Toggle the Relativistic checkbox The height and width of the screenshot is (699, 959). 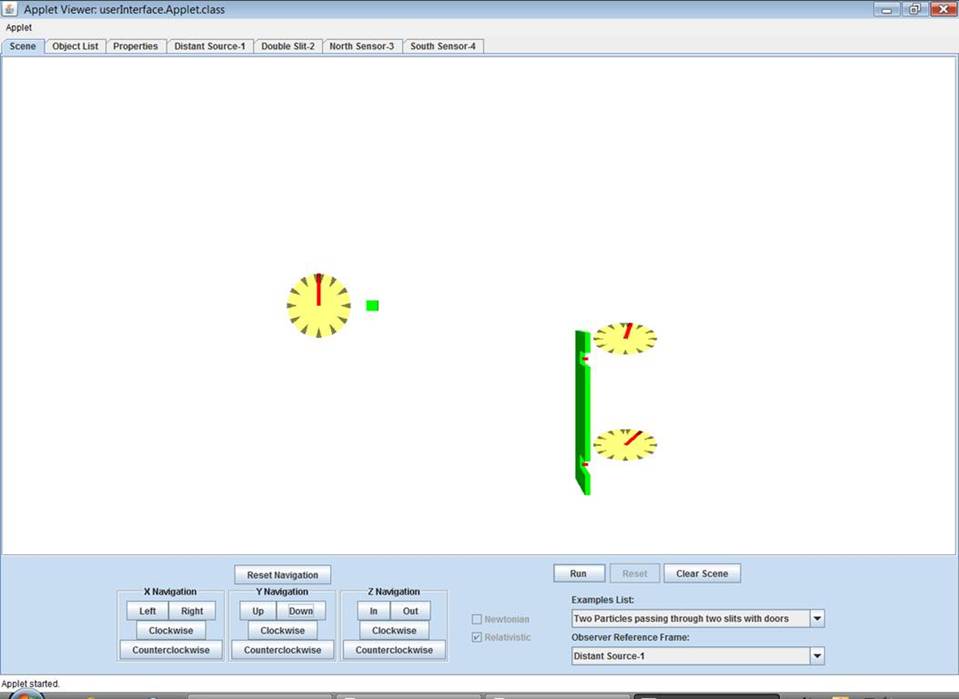477,637
